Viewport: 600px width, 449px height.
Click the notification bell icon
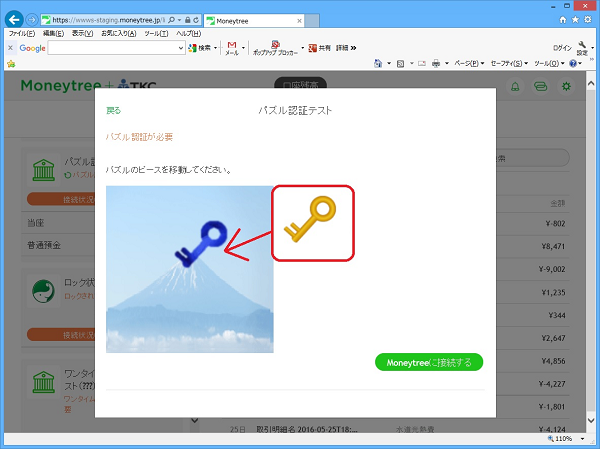point(515,87)
